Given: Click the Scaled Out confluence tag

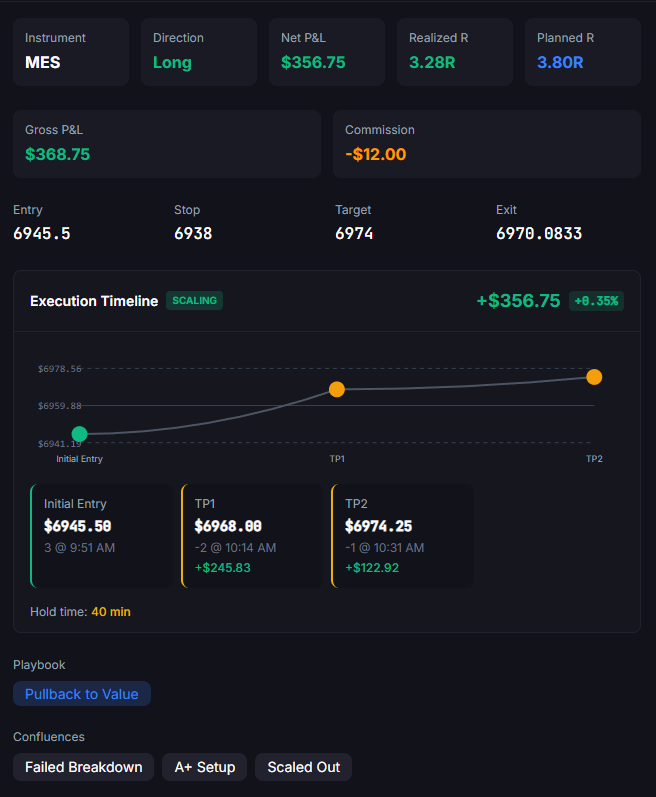Looking at the screenshot, I should tap(303, 767).
